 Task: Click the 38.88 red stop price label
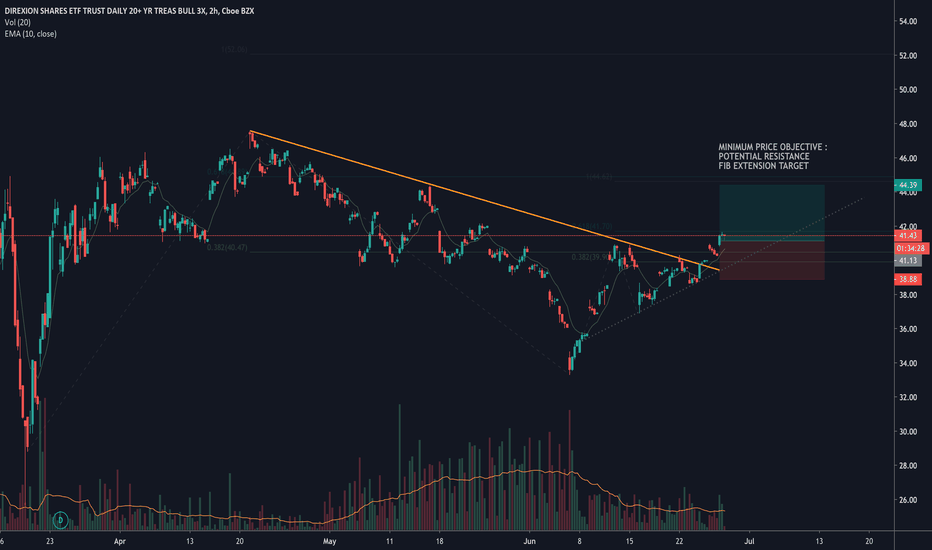(x=908, y=279)
